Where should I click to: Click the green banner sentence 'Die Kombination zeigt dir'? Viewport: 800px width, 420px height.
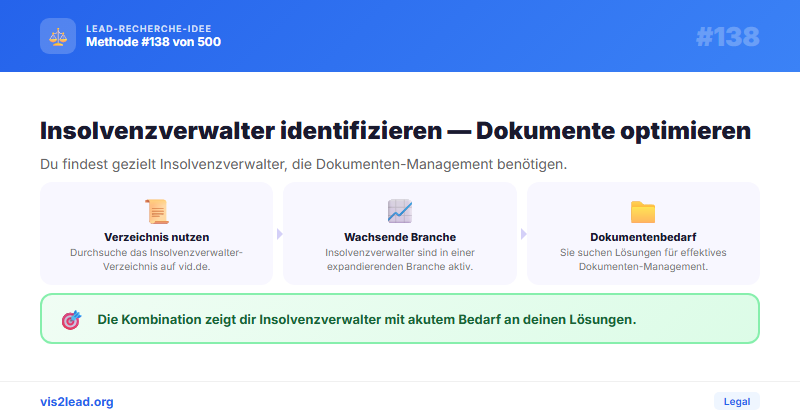pyautogui.click(x=367, y=319)
